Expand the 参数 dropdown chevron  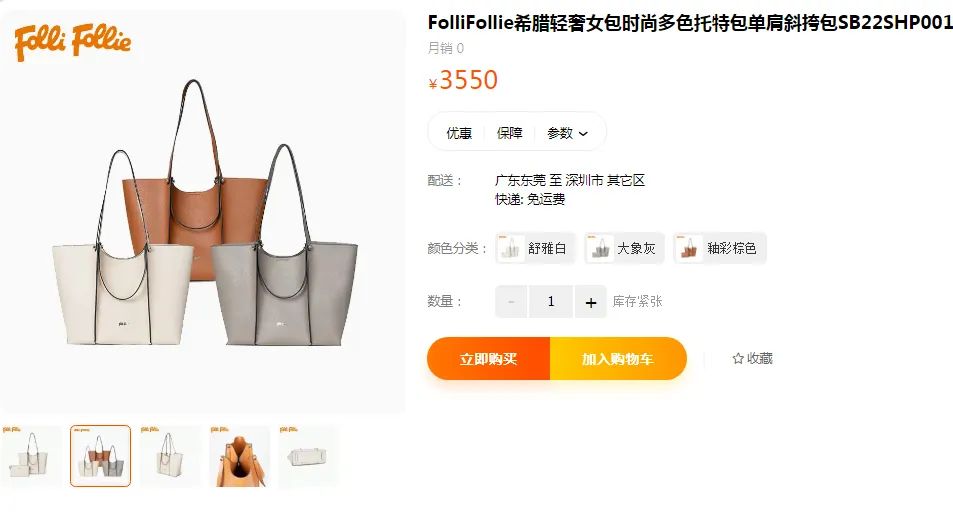(583, 134)
